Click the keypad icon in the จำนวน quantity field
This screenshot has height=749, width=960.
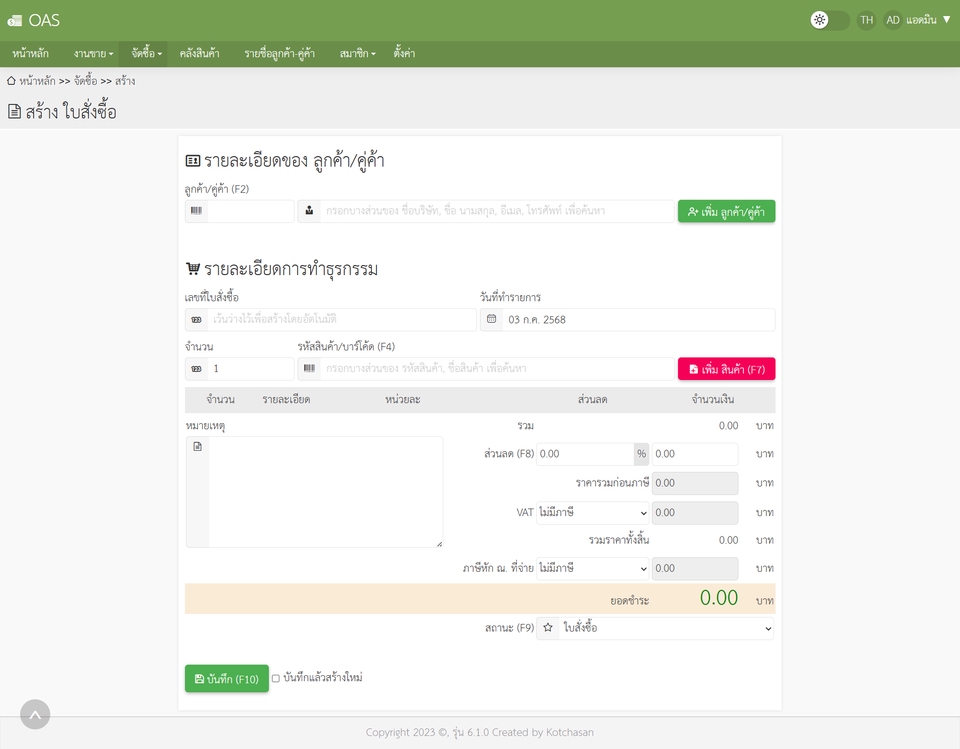pos(196,368)
